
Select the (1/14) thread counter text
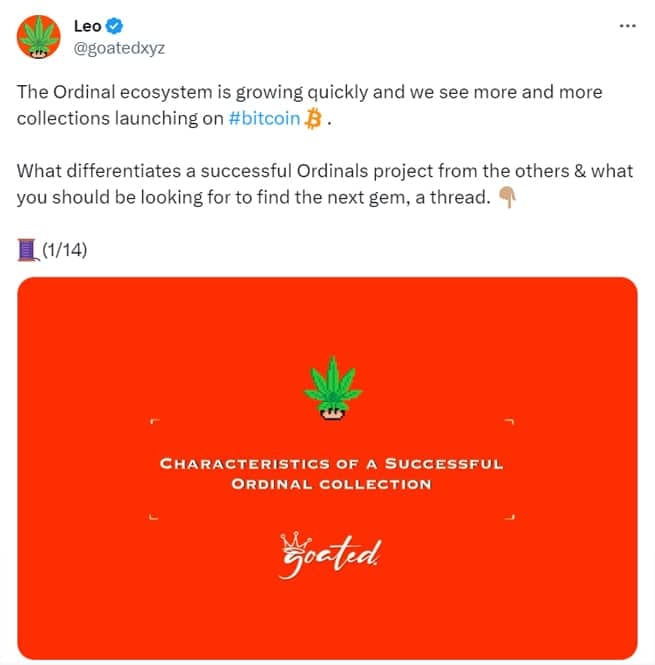[x=65, y=249]
